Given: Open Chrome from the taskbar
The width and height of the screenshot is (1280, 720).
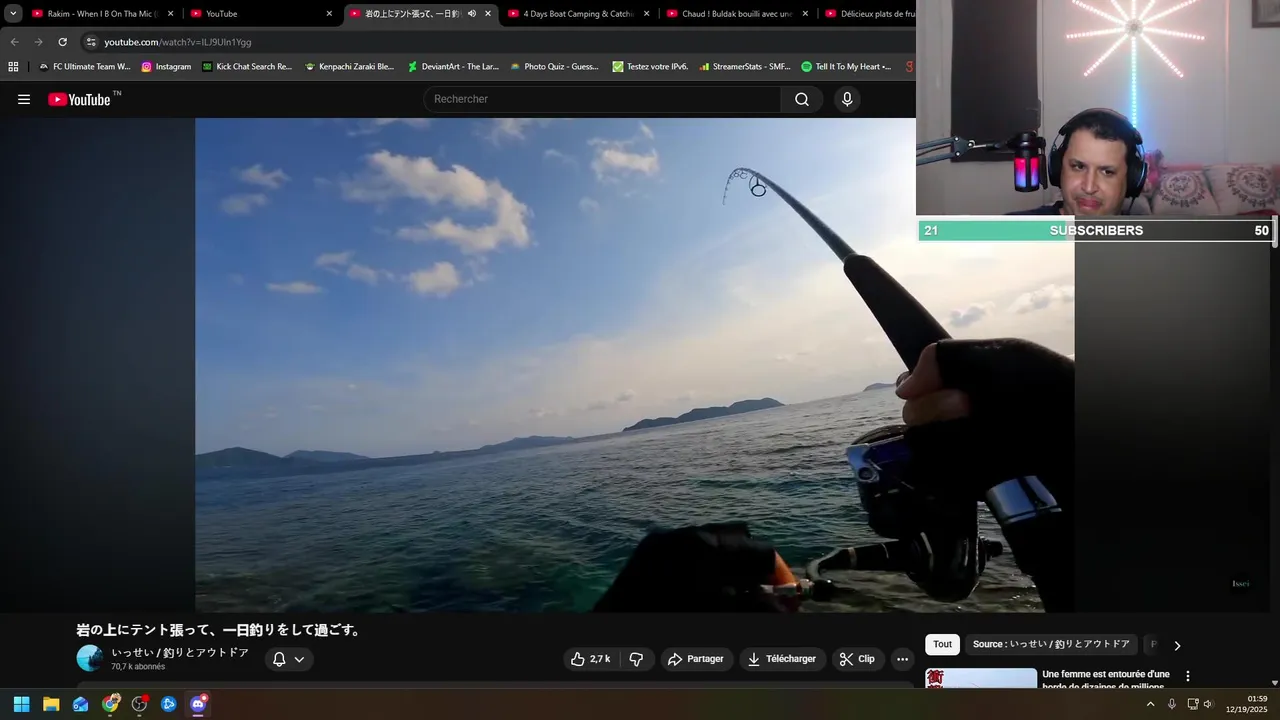Looking at the screenshot, I should (110, 704).
